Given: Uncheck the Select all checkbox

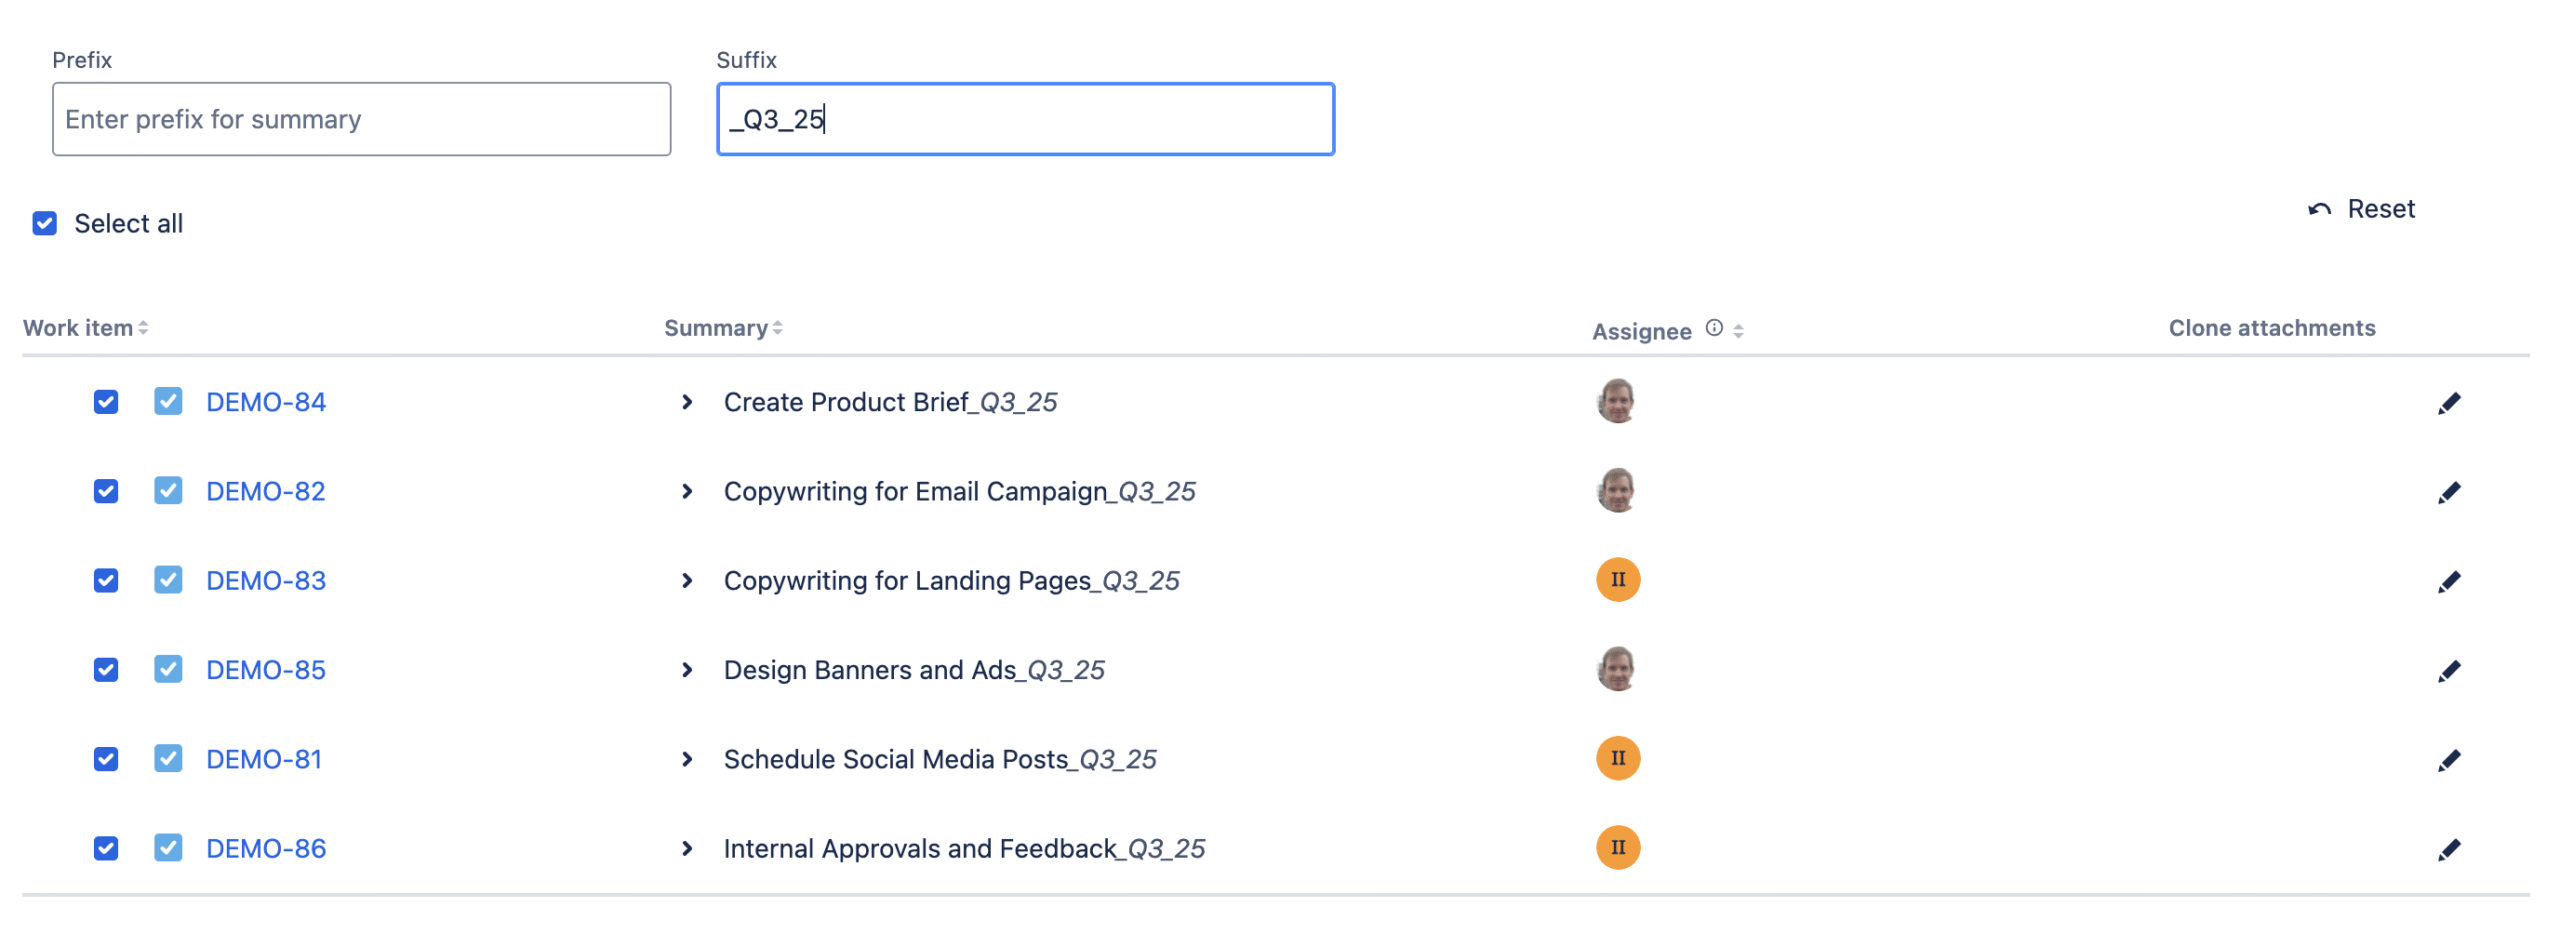Looking at the screenshot, I should tap(45, 223).
